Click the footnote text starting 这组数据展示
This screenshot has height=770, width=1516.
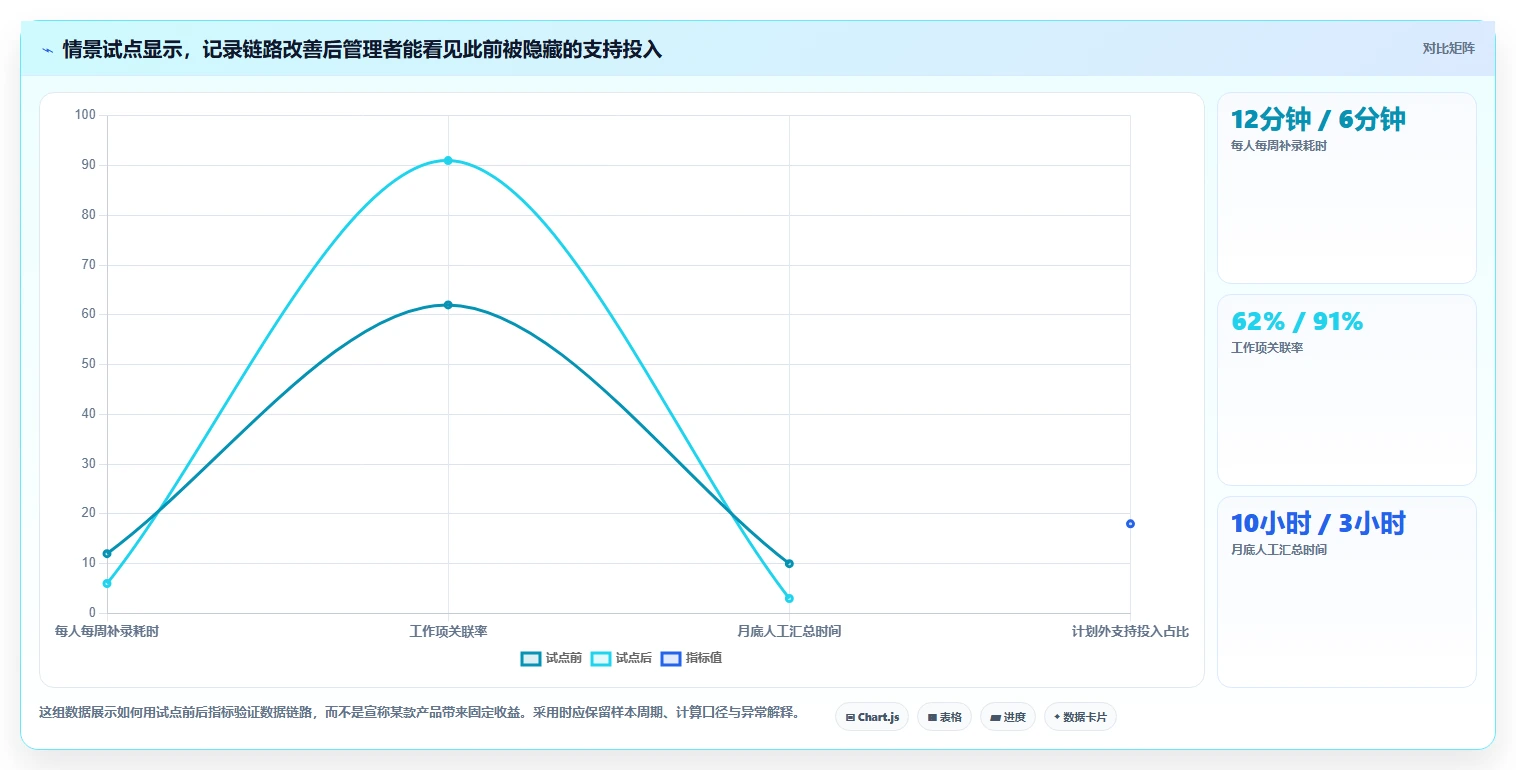pyautogui.click(x=419, y=712)
